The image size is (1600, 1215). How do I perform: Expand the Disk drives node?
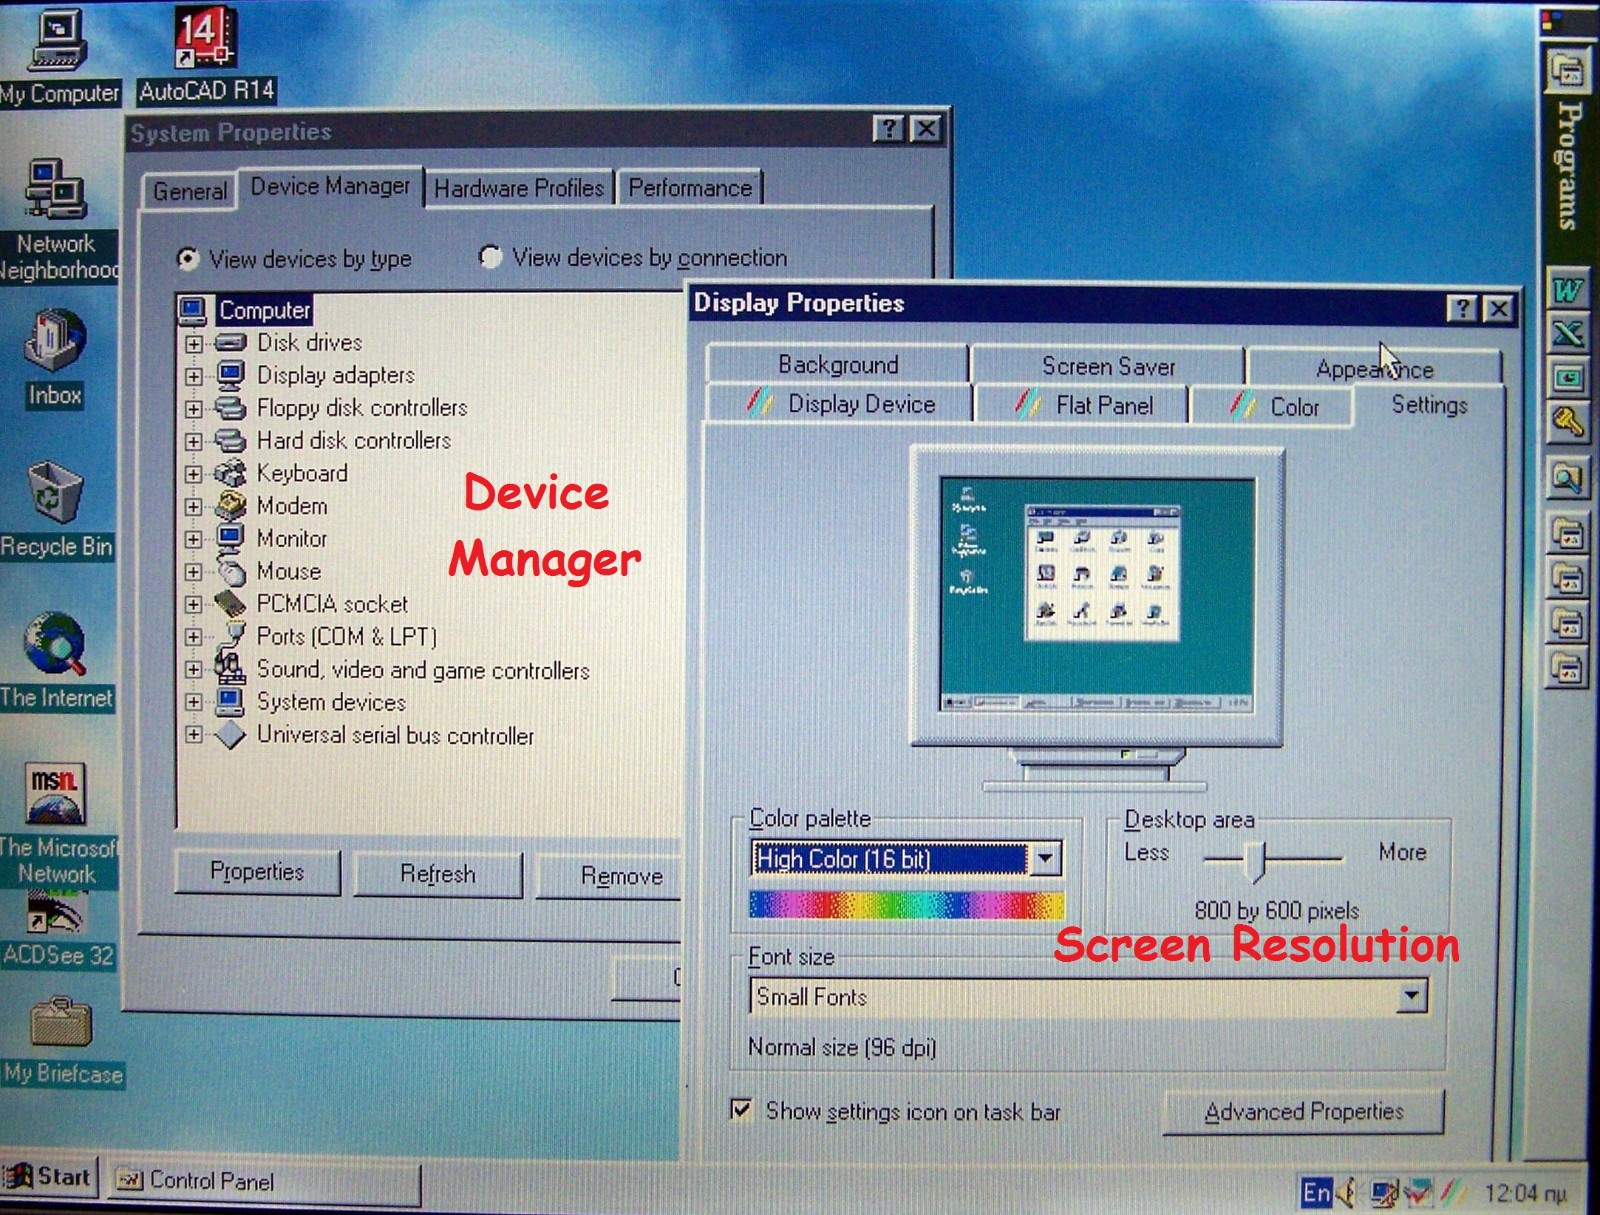click(x=194, y=344)
